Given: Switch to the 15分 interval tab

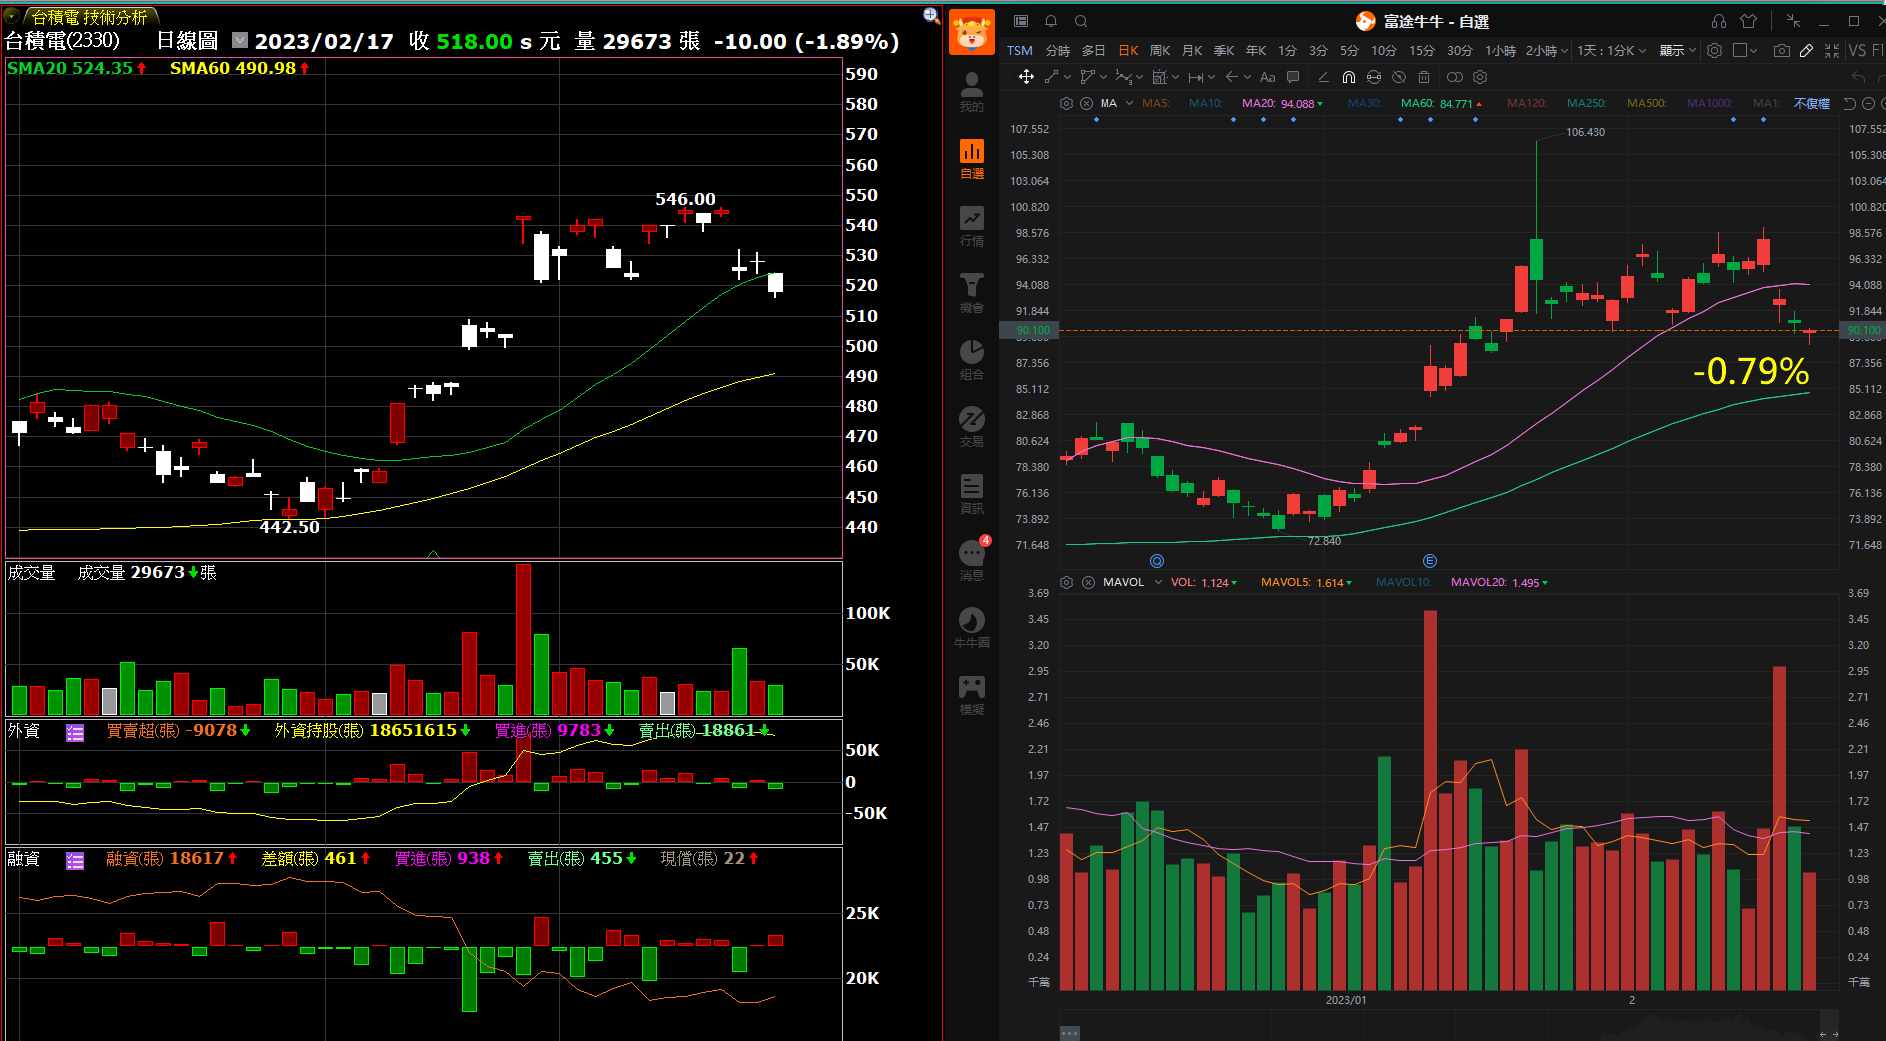Looking at the screenshot, I should [1421, 50].
